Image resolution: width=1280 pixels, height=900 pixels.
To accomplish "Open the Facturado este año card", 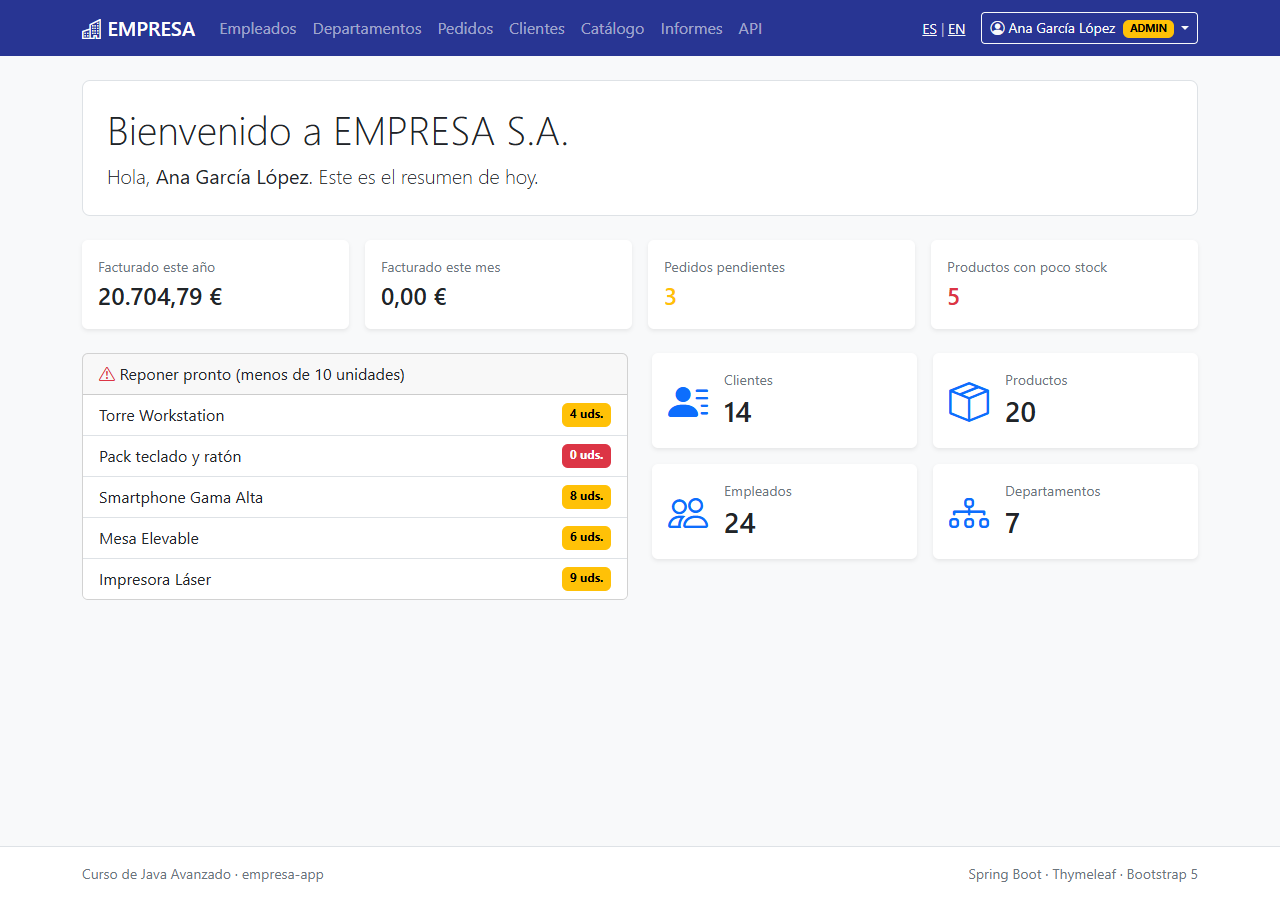I will tap(215, 284).
